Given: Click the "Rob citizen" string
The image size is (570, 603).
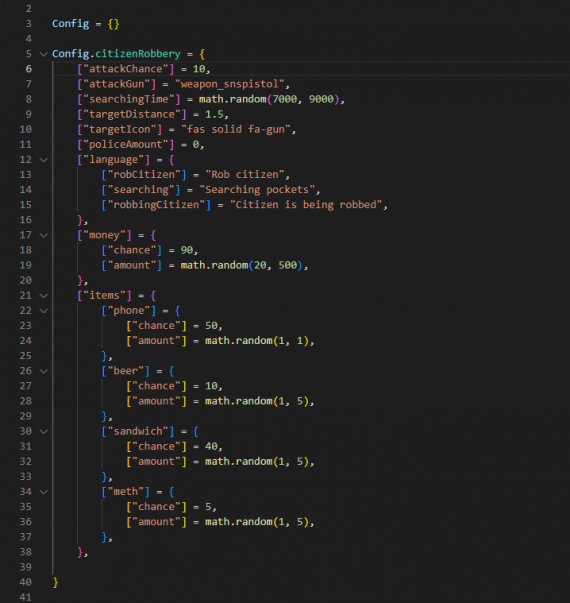Looking at the screenshot, I should [x=245, y=175].
